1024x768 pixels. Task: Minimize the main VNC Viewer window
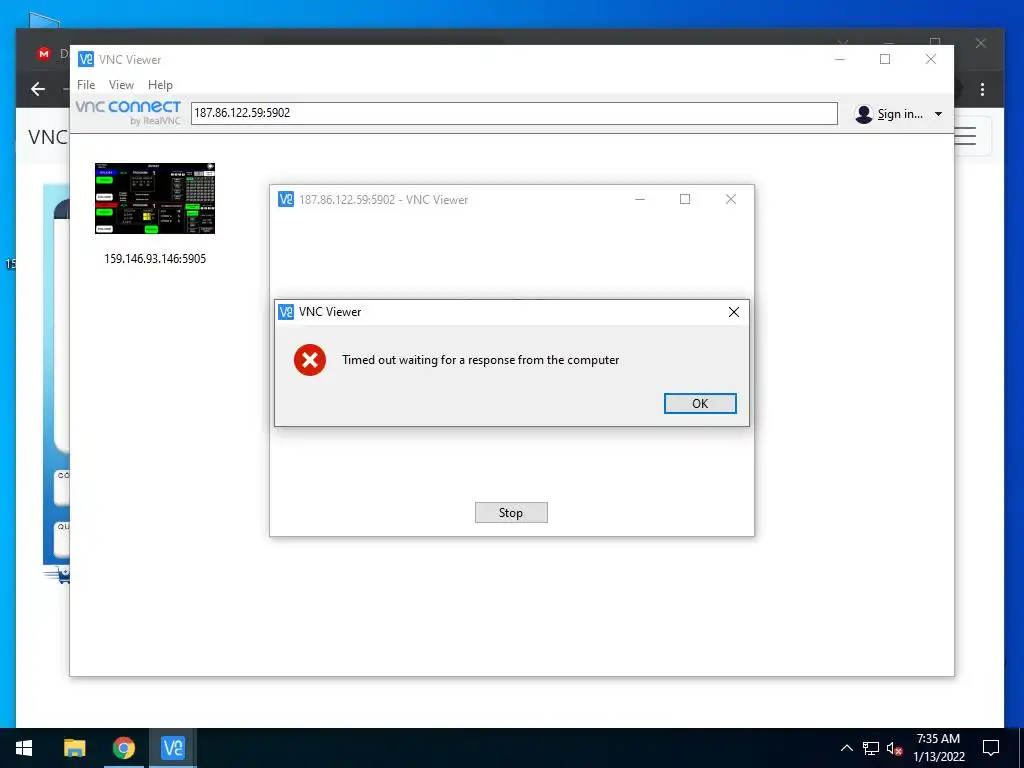tap(840, 59)
